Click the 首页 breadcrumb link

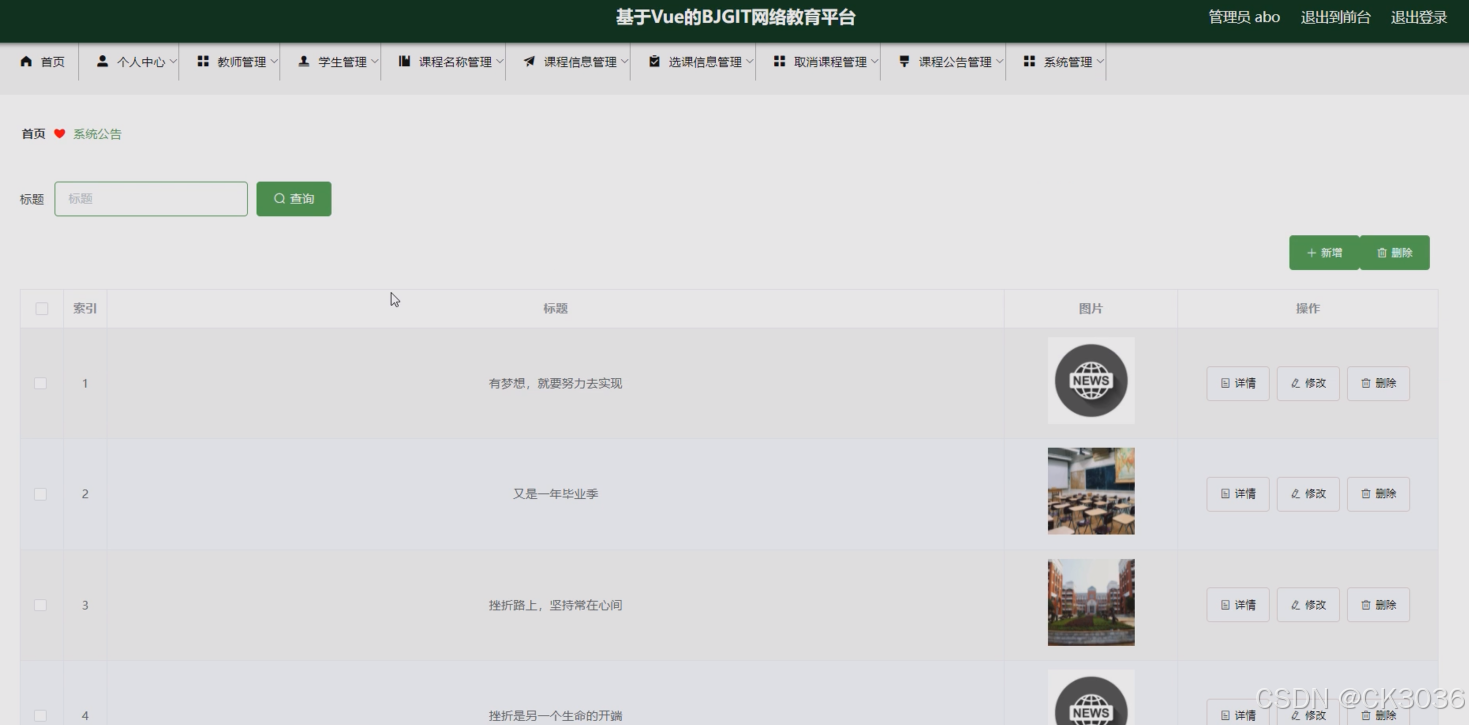[x=34, y=134]
